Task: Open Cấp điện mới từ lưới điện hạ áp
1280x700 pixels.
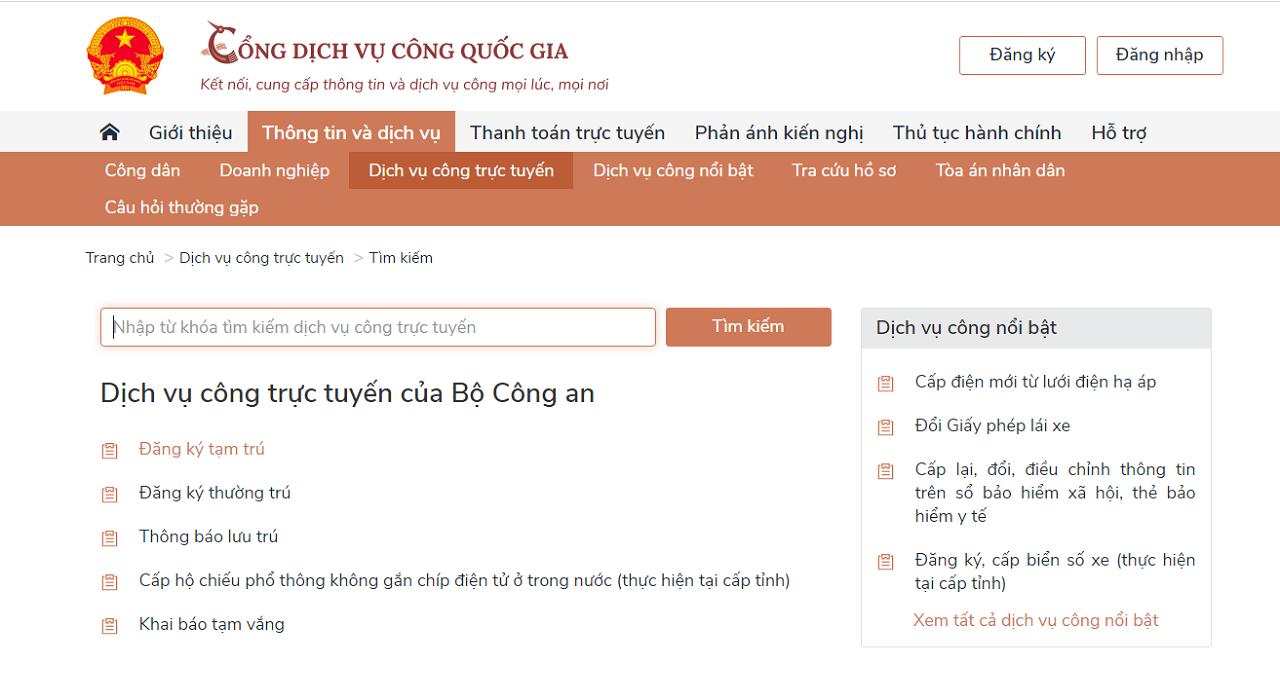Action: [1035, 382]
